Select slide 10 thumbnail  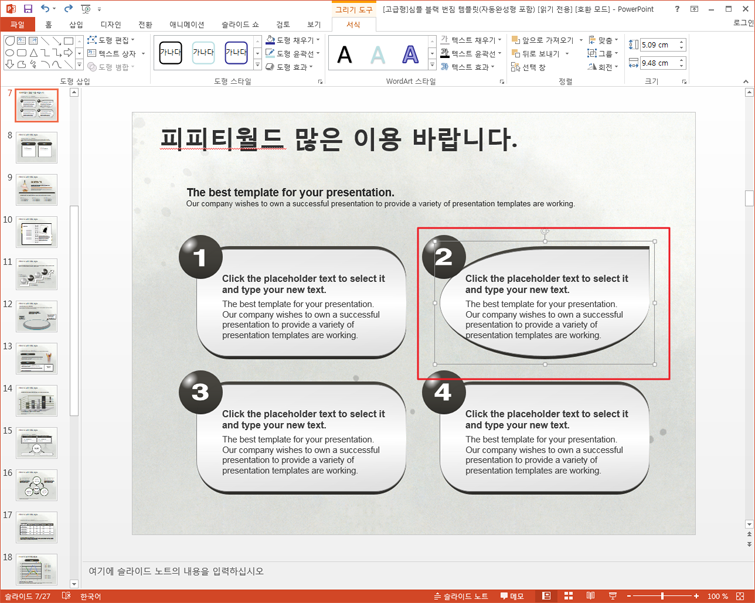[x=37, y=232]
